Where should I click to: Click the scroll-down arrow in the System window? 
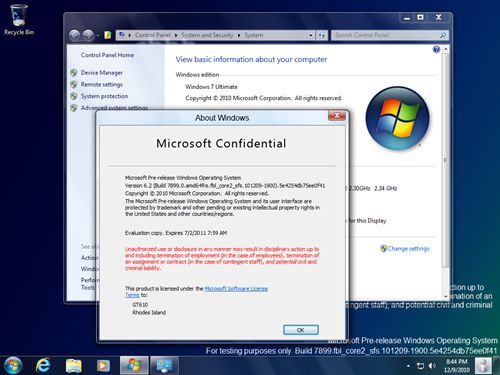pyautogui.click(x=445, y=296)
